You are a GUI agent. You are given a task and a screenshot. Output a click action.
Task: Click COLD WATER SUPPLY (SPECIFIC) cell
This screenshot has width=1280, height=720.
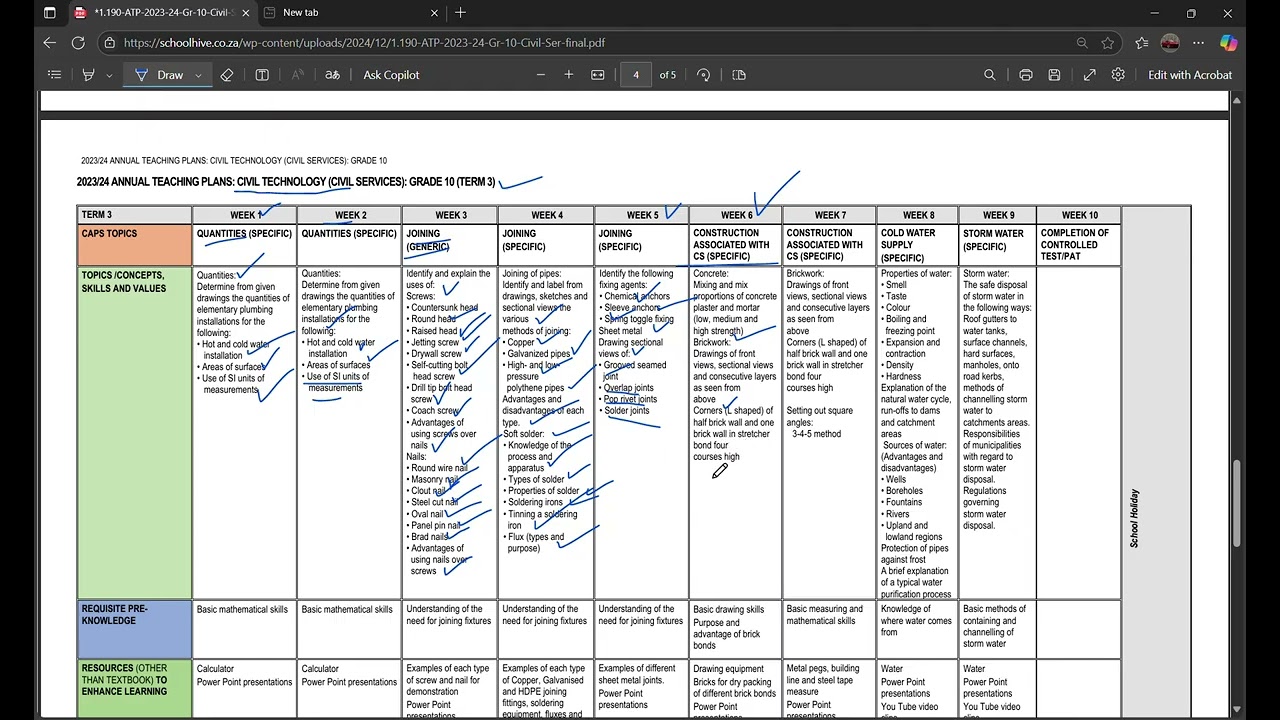(x=917, y=245)
